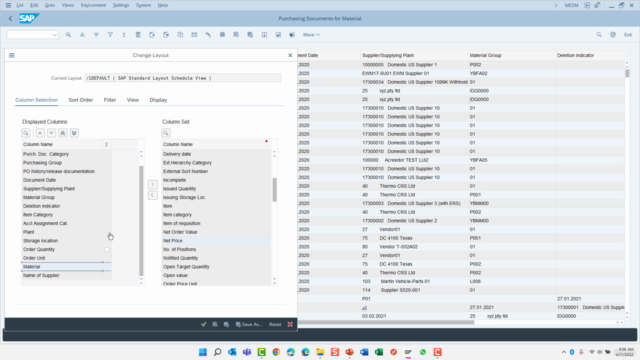This screenshot has height=360, width=640.
Task: Open the Settings menu
Action: [x=121, y=5]
